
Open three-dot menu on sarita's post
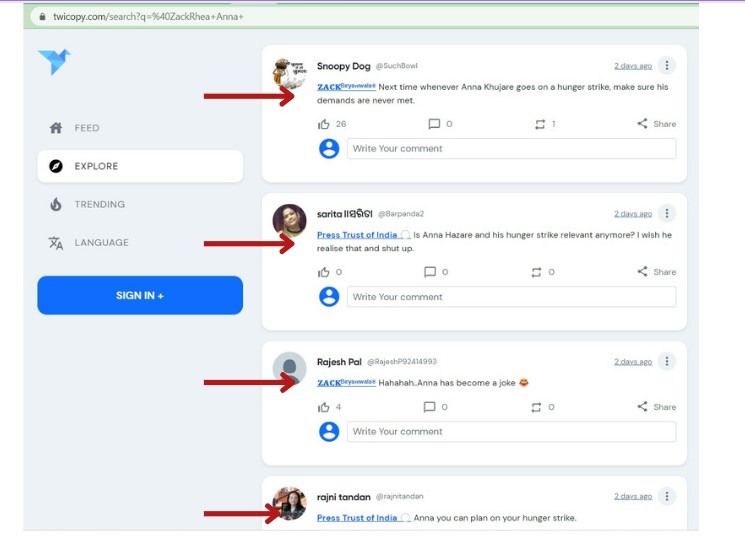(667, 213)
